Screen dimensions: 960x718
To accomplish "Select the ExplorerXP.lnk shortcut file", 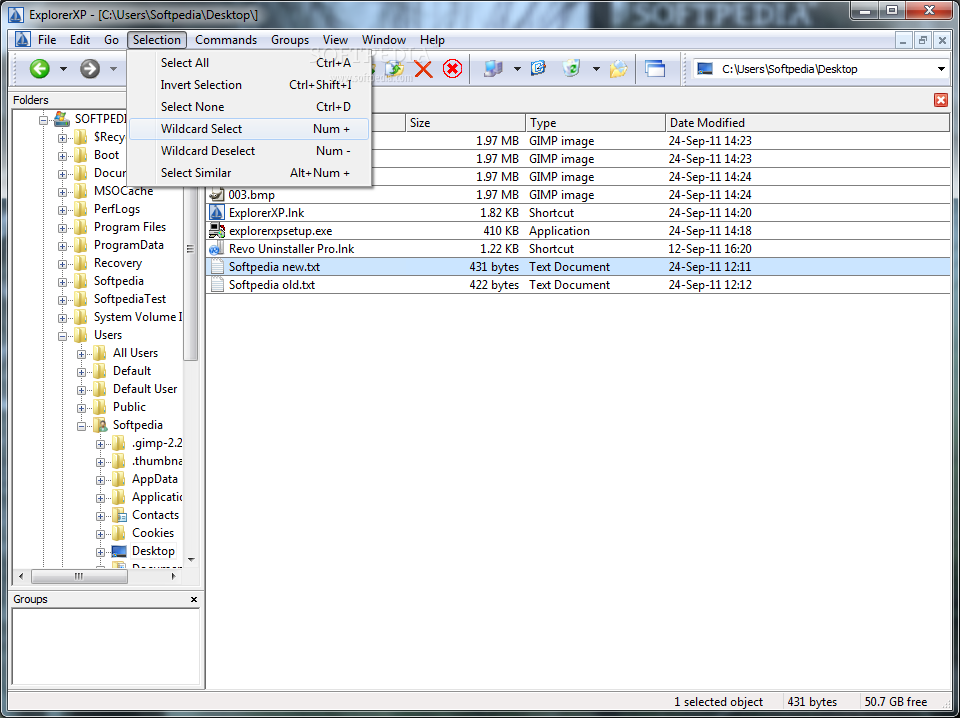I will (x=578, y=213).
